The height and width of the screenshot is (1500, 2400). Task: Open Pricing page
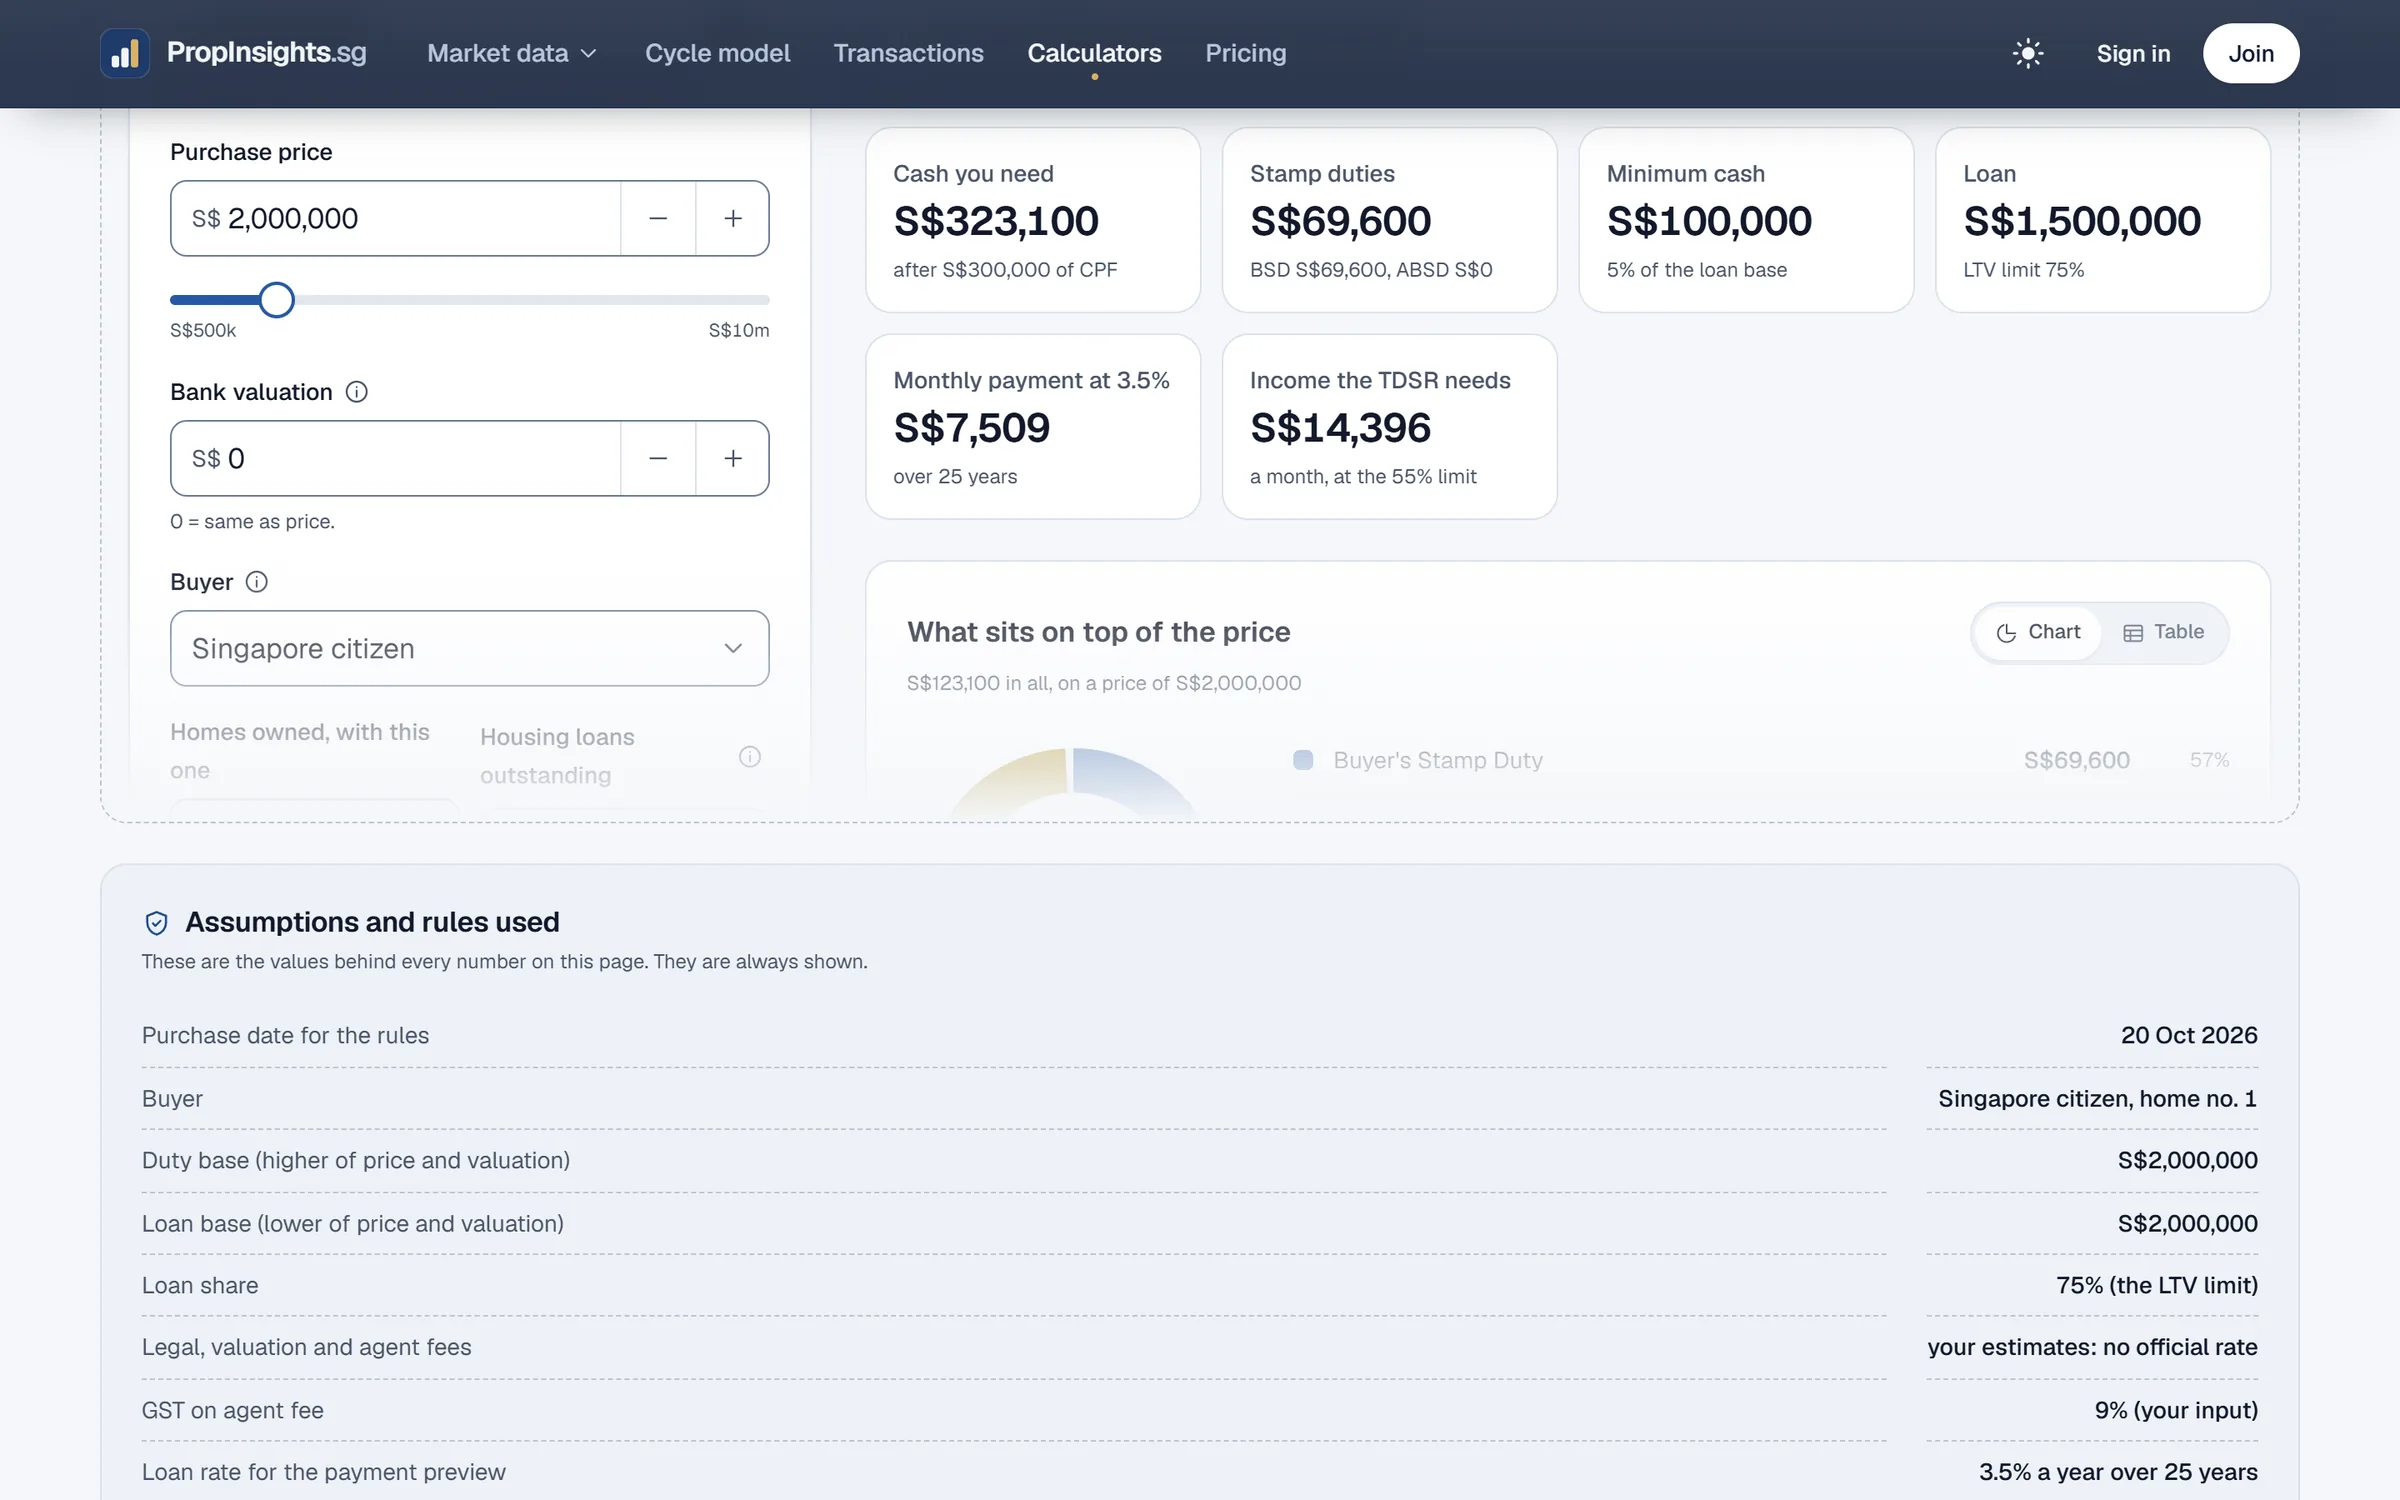(1245, 53)
